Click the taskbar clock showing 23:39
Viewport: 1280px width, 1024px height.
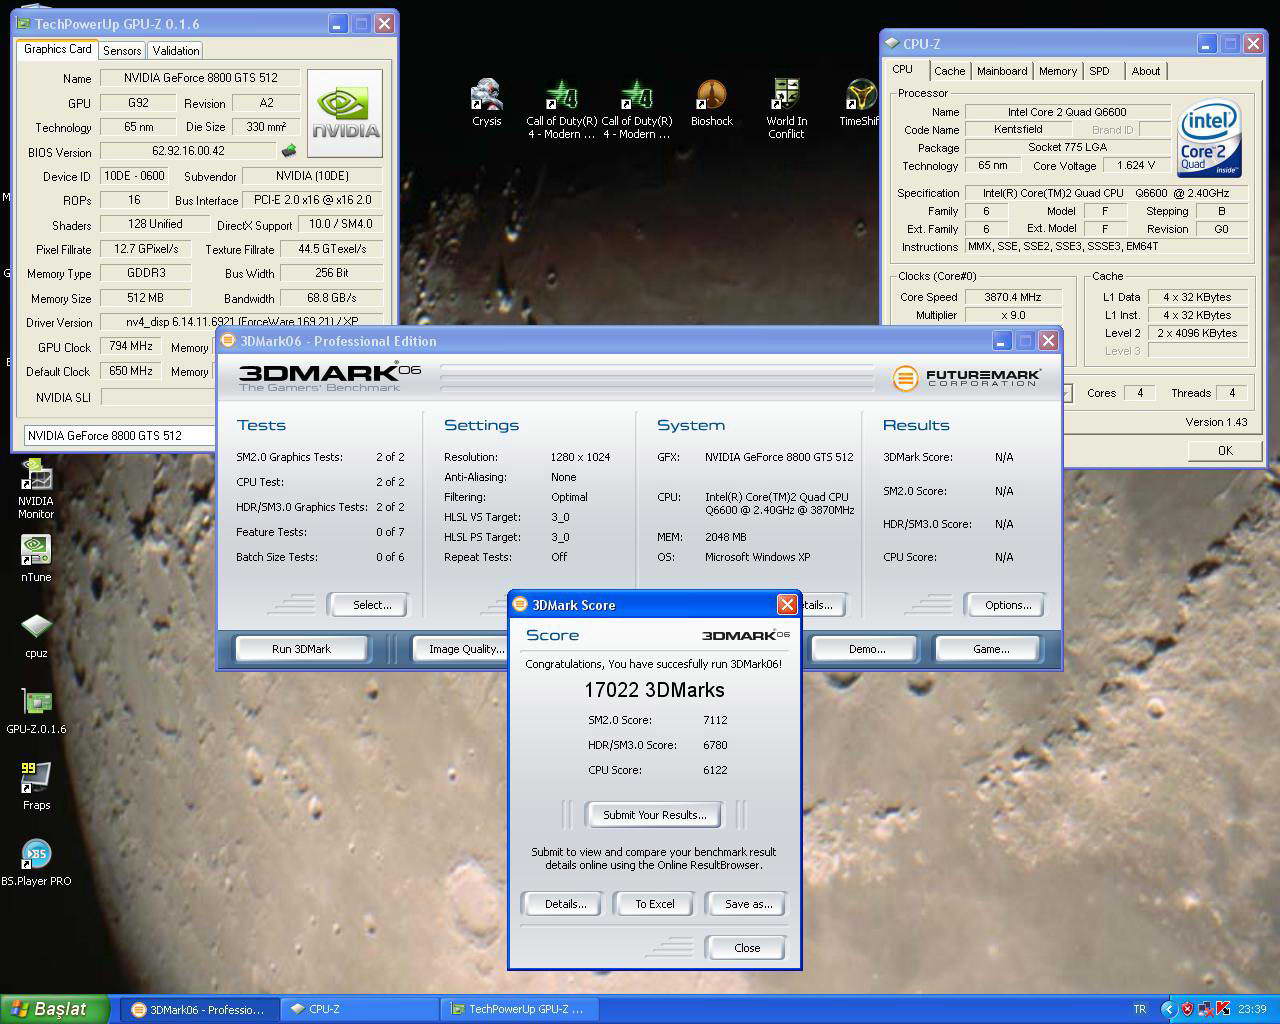click(x=1252, y=1009)
